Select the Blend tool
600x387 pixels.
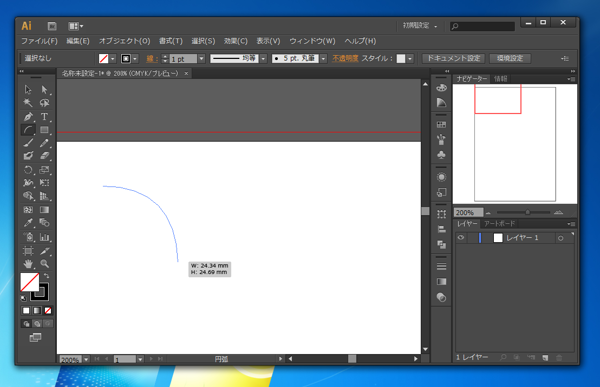pos(44,223)
